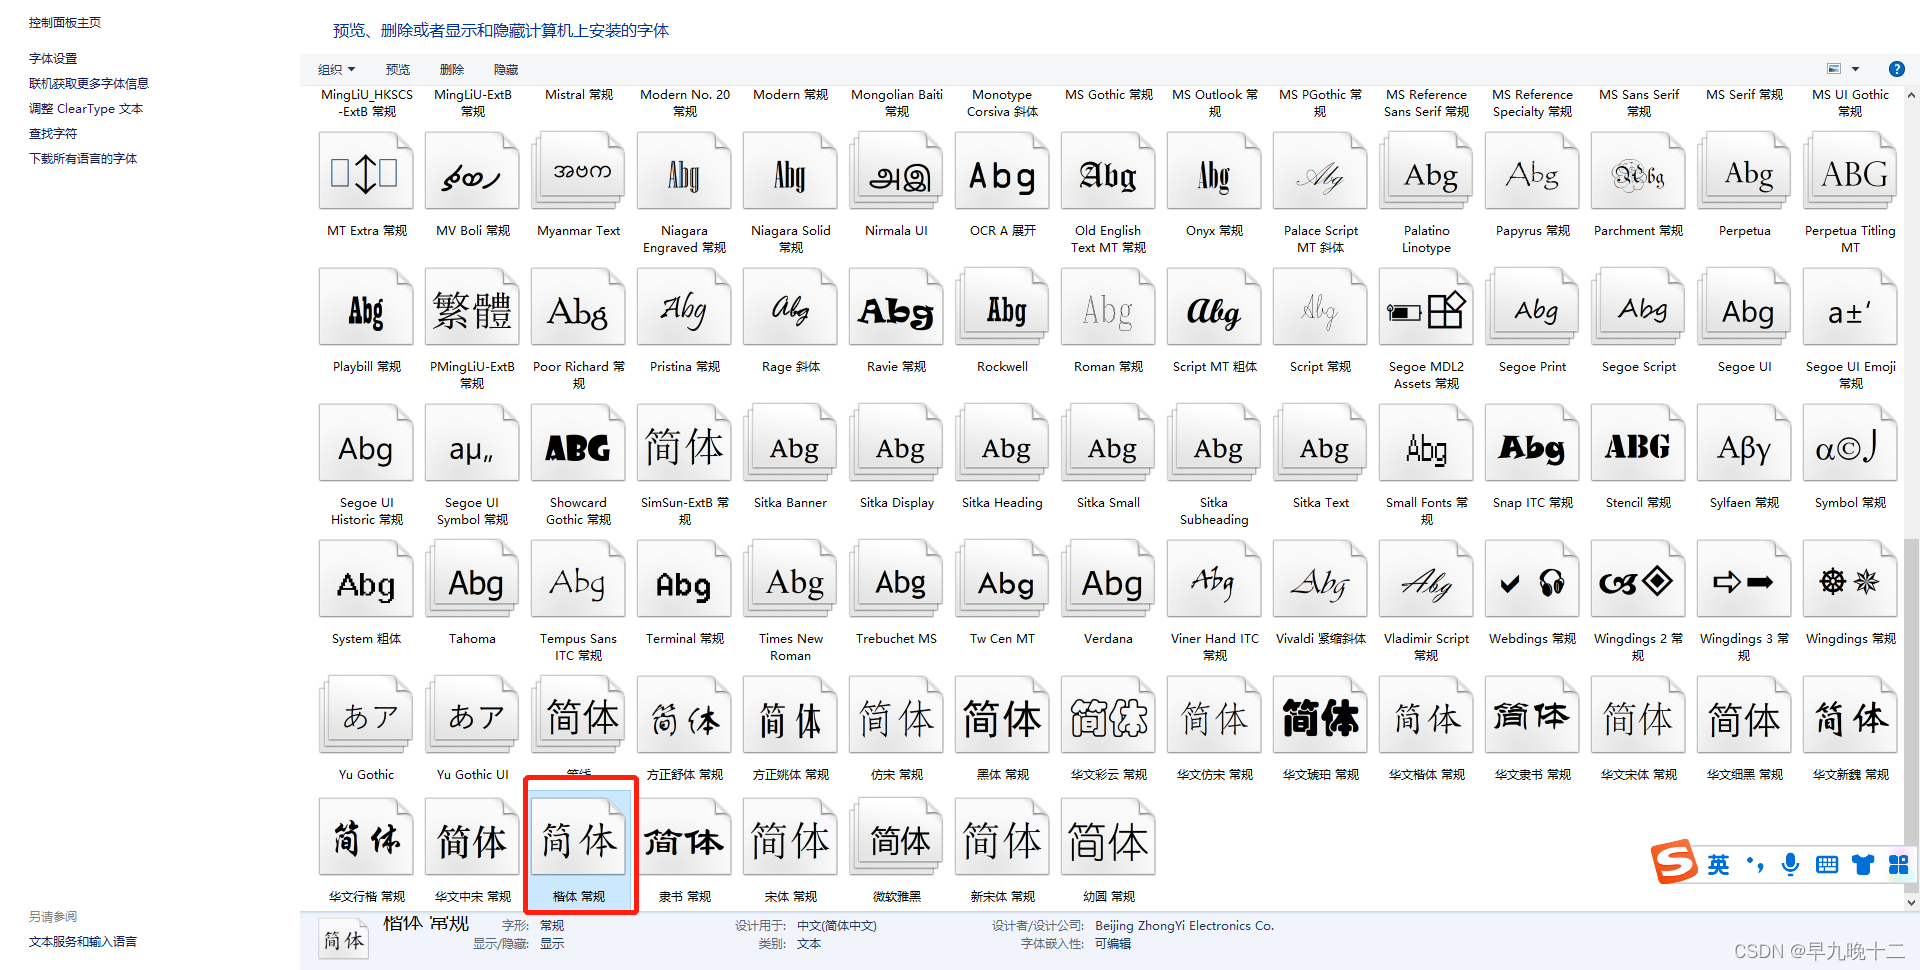Select the 楷体 常规 font icon

578,838
